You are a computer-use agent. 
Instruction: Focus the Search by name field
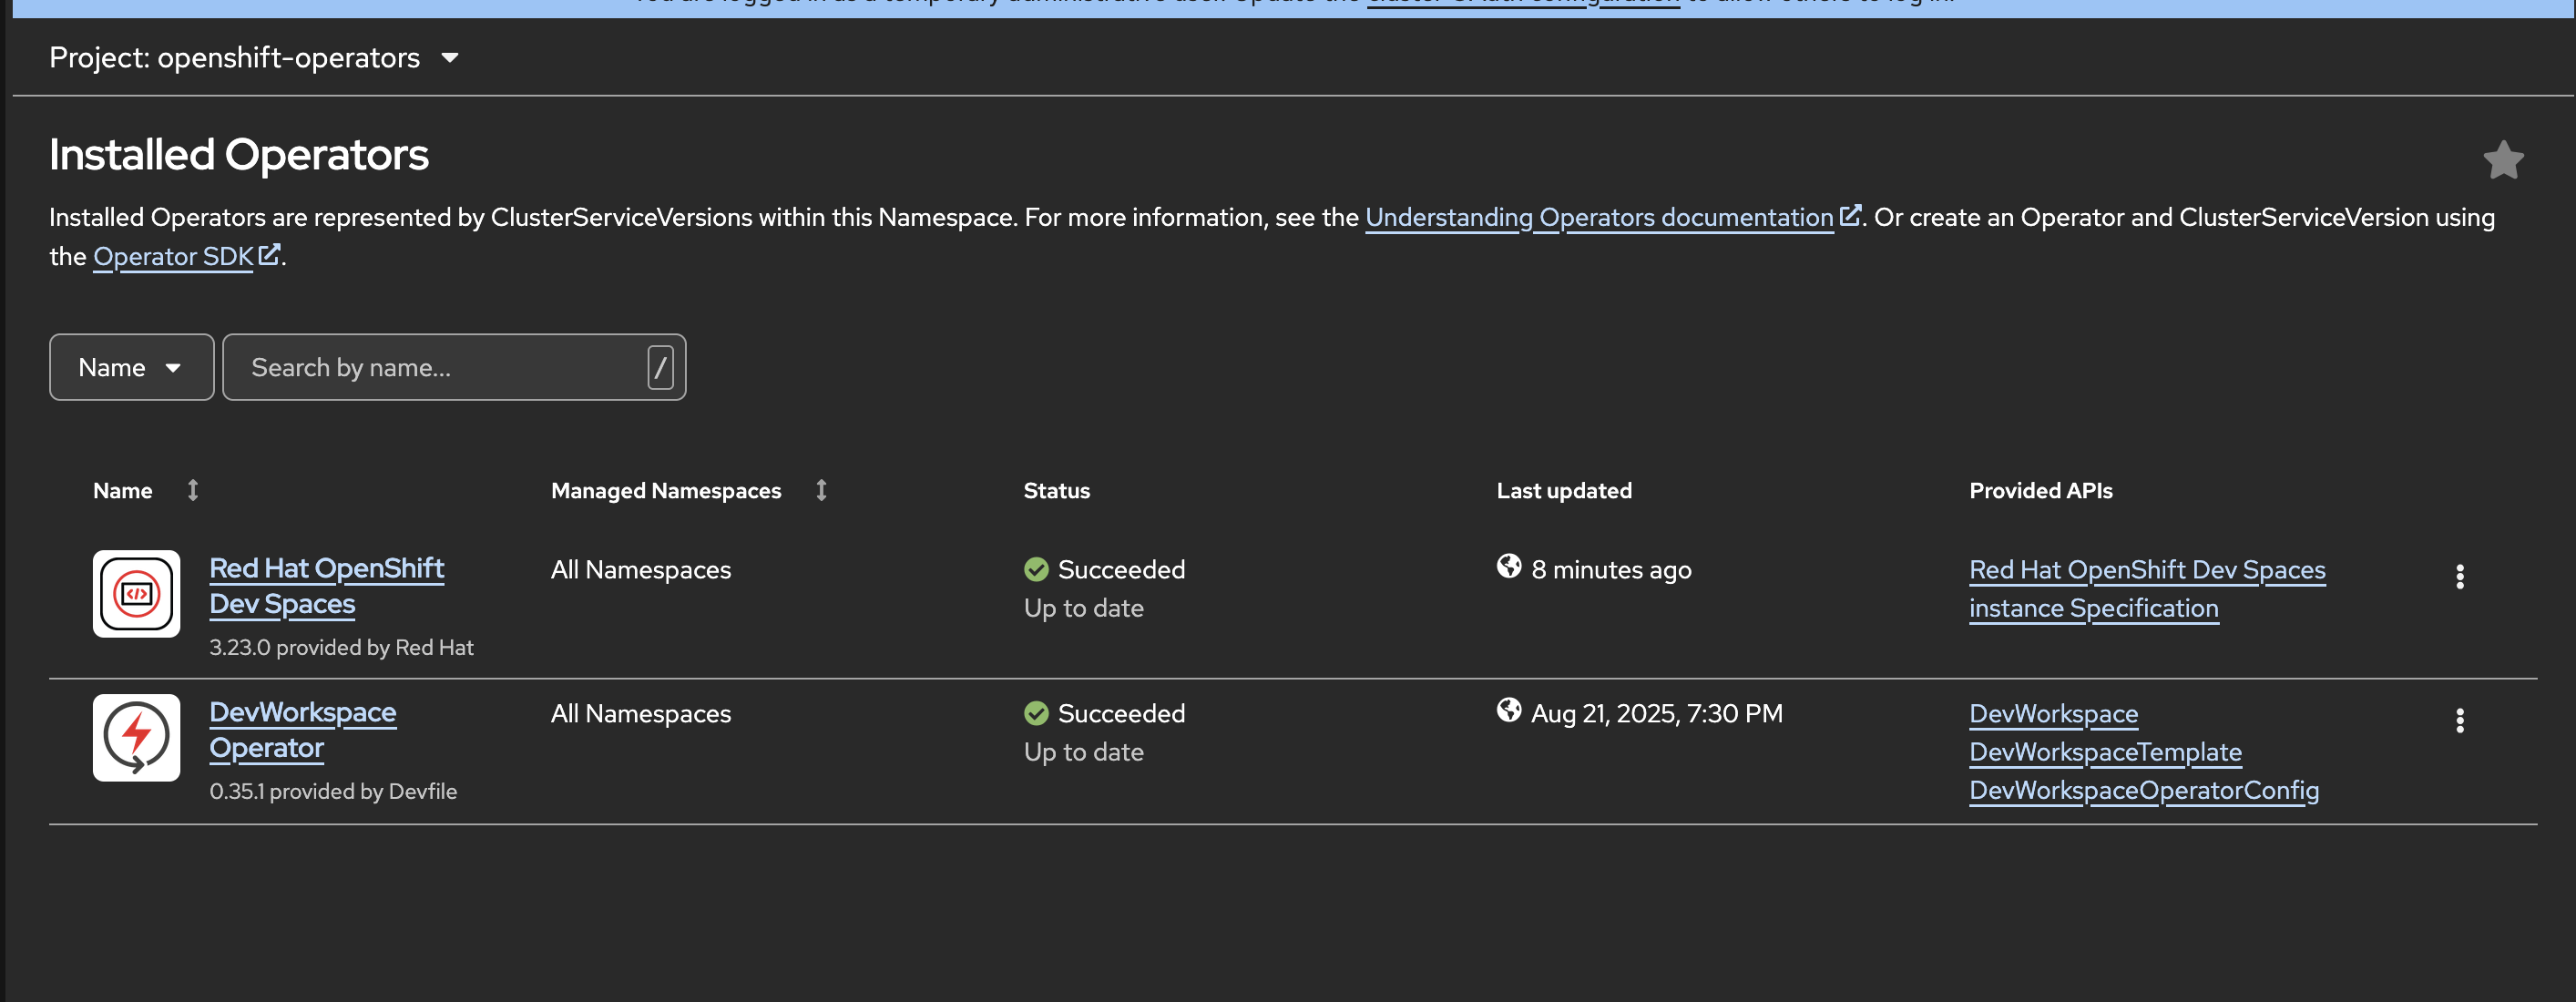440,367
